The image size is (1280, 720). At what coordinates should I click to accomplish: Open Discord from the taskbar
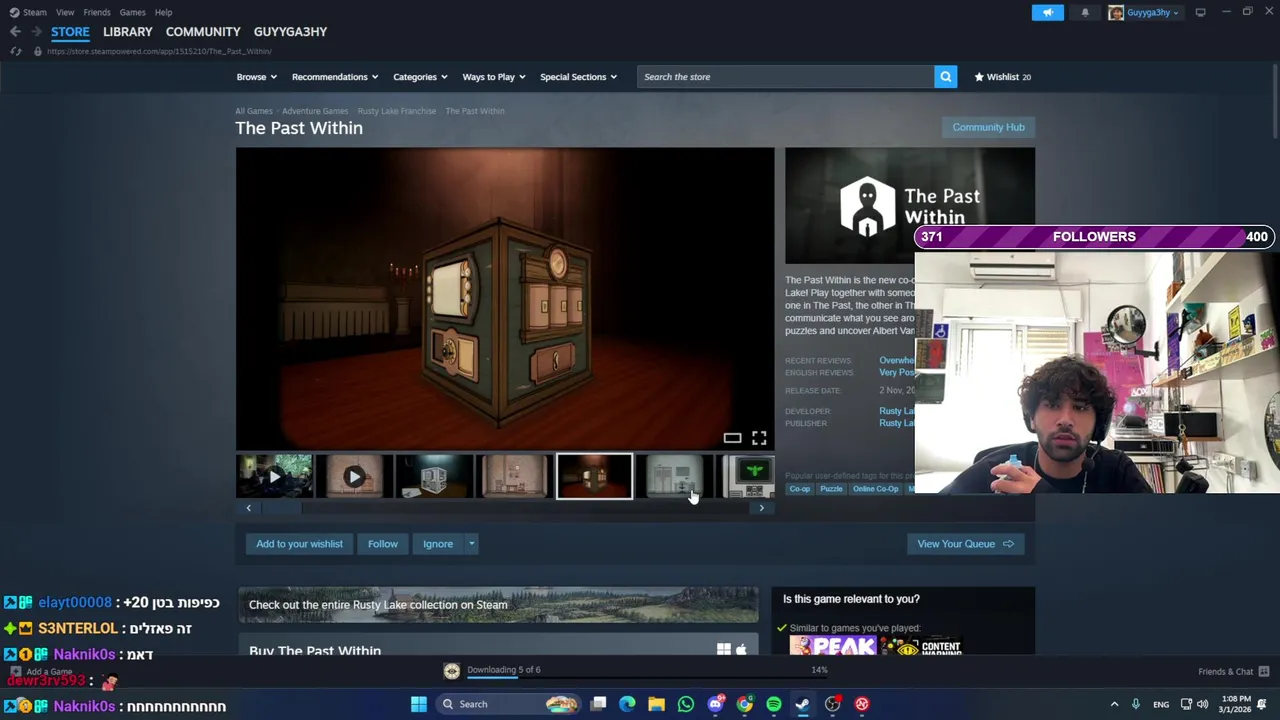click(715, 704)
